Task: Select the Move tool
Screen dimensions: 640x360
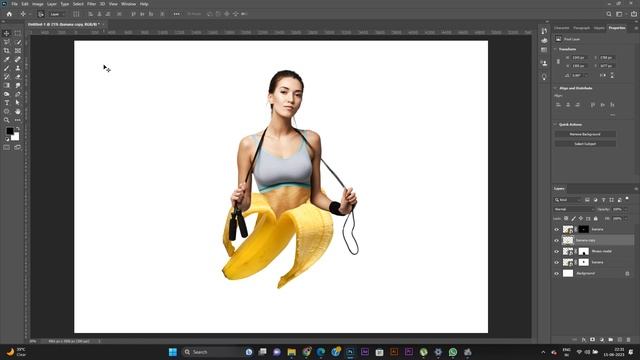Action: (7, 33)
